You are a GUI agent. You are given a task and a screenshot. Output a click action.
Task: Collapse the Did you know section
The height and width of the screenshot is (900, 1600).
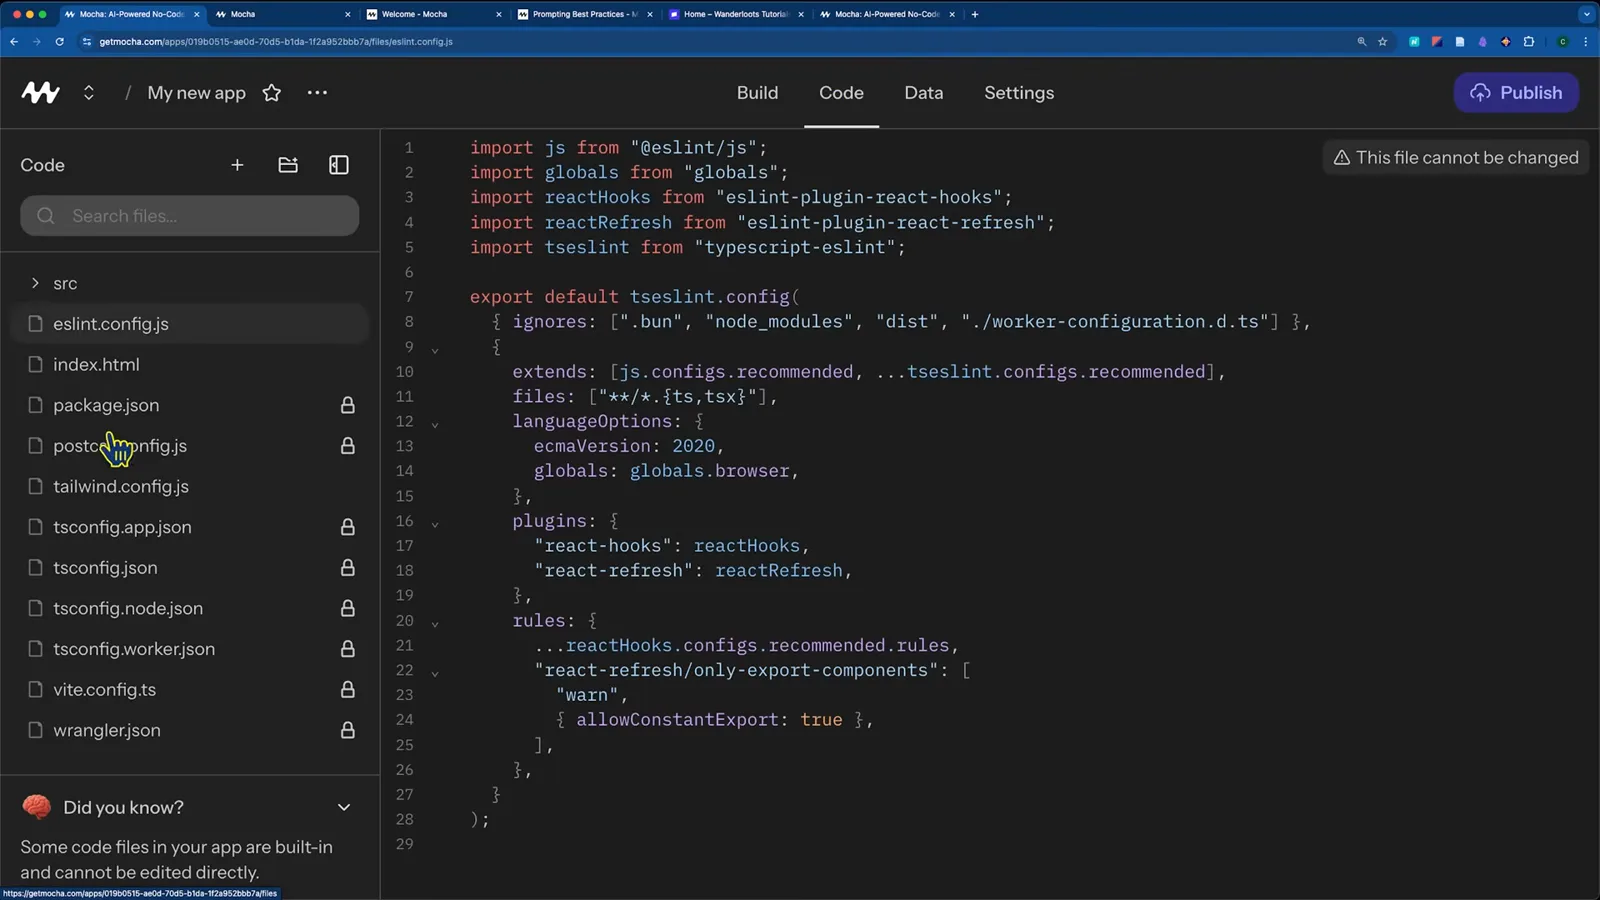tap(344, 807)
